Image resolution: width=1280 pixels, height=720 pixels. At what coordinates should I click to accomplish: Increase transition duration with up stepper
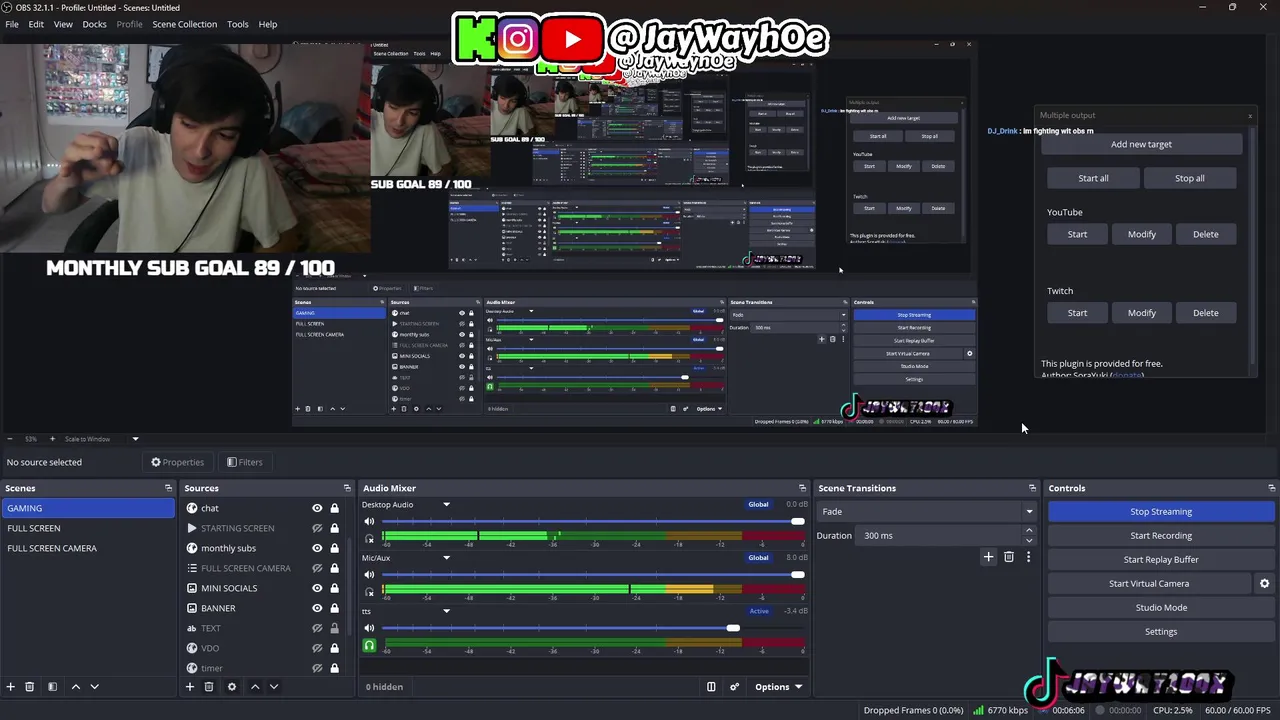1029,531
